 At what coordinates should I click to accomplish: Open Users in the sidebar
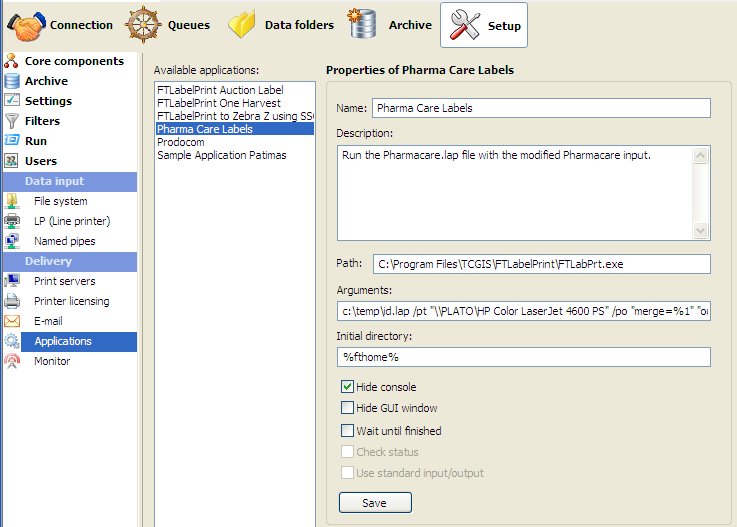pyautogui.click(x=40, y=161)
